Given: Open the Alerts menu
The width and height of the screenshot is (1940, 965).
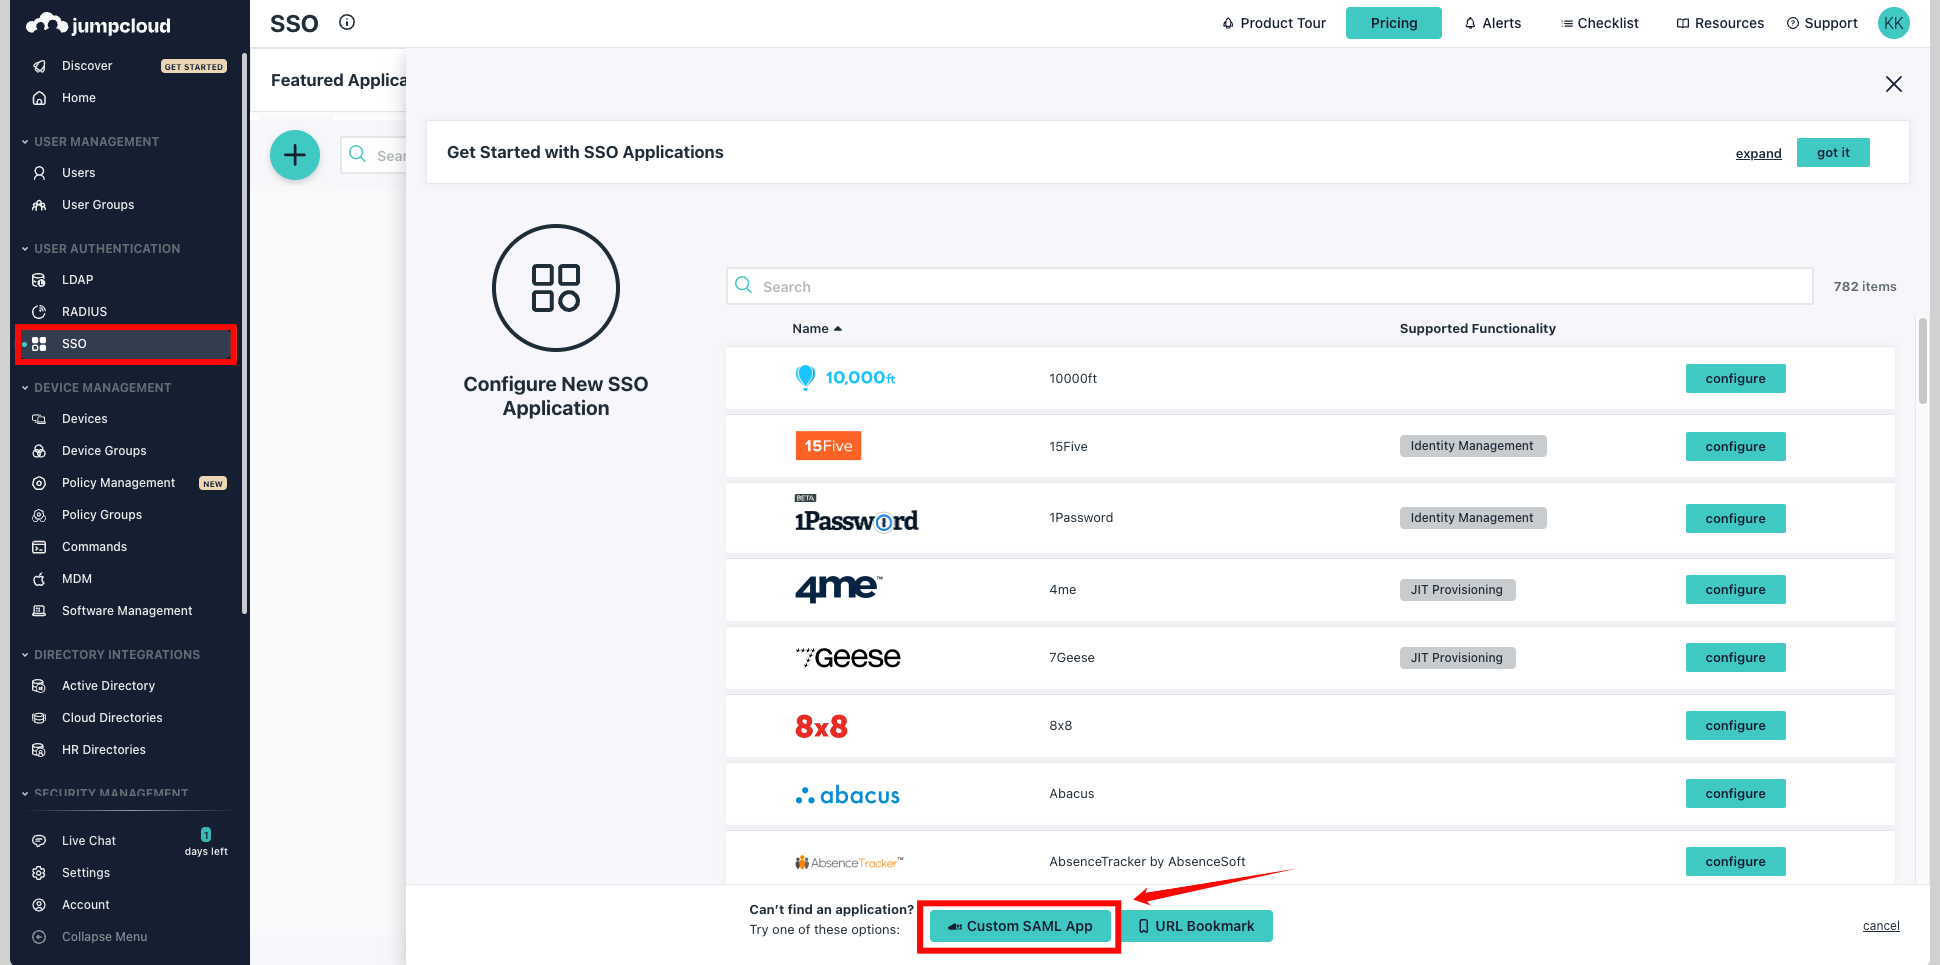Looking at the screenshot, I should 1493,23.
